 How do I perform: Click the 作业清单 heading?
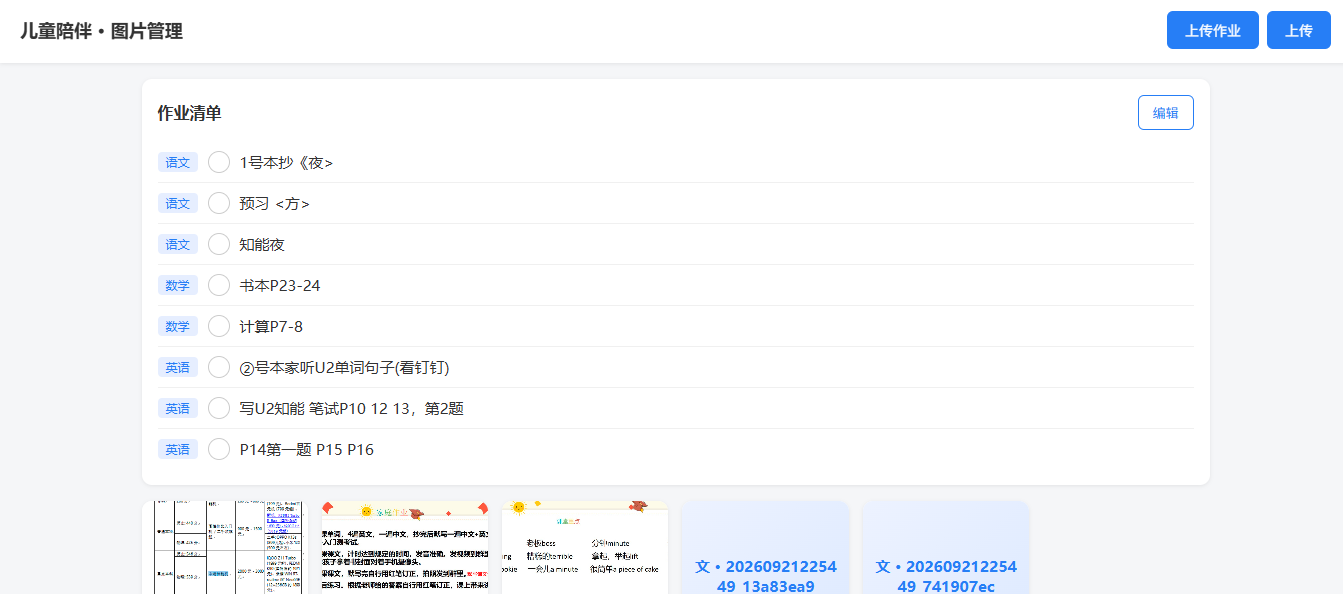pos(189,113)
